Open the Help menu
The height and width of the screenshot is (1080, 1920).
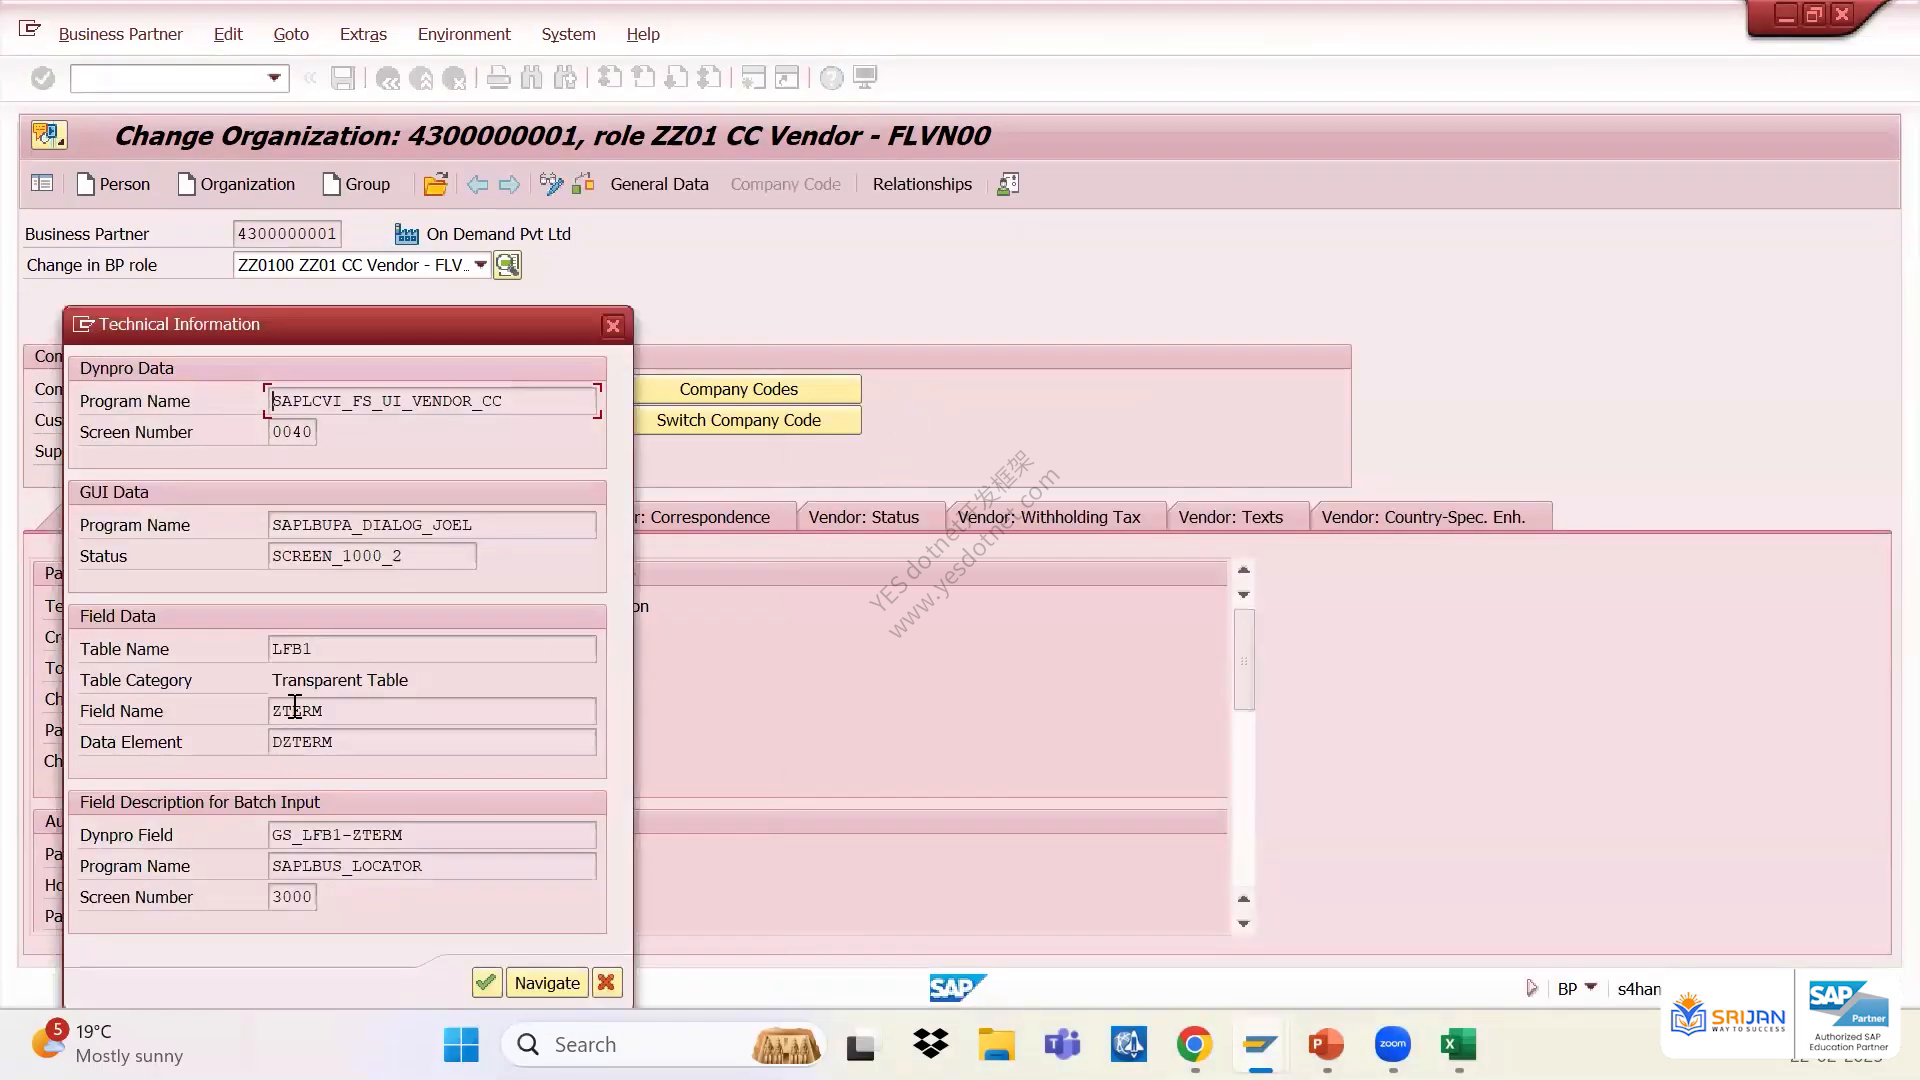(x=643, y=34)
